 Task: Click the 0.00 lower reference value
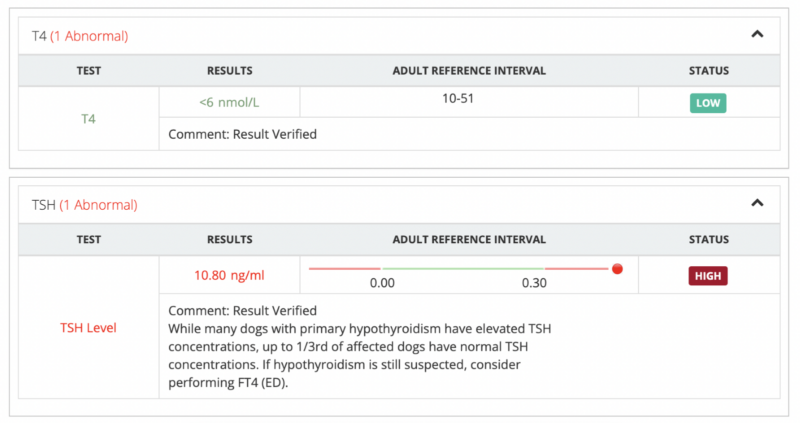(x=382, y=283)
